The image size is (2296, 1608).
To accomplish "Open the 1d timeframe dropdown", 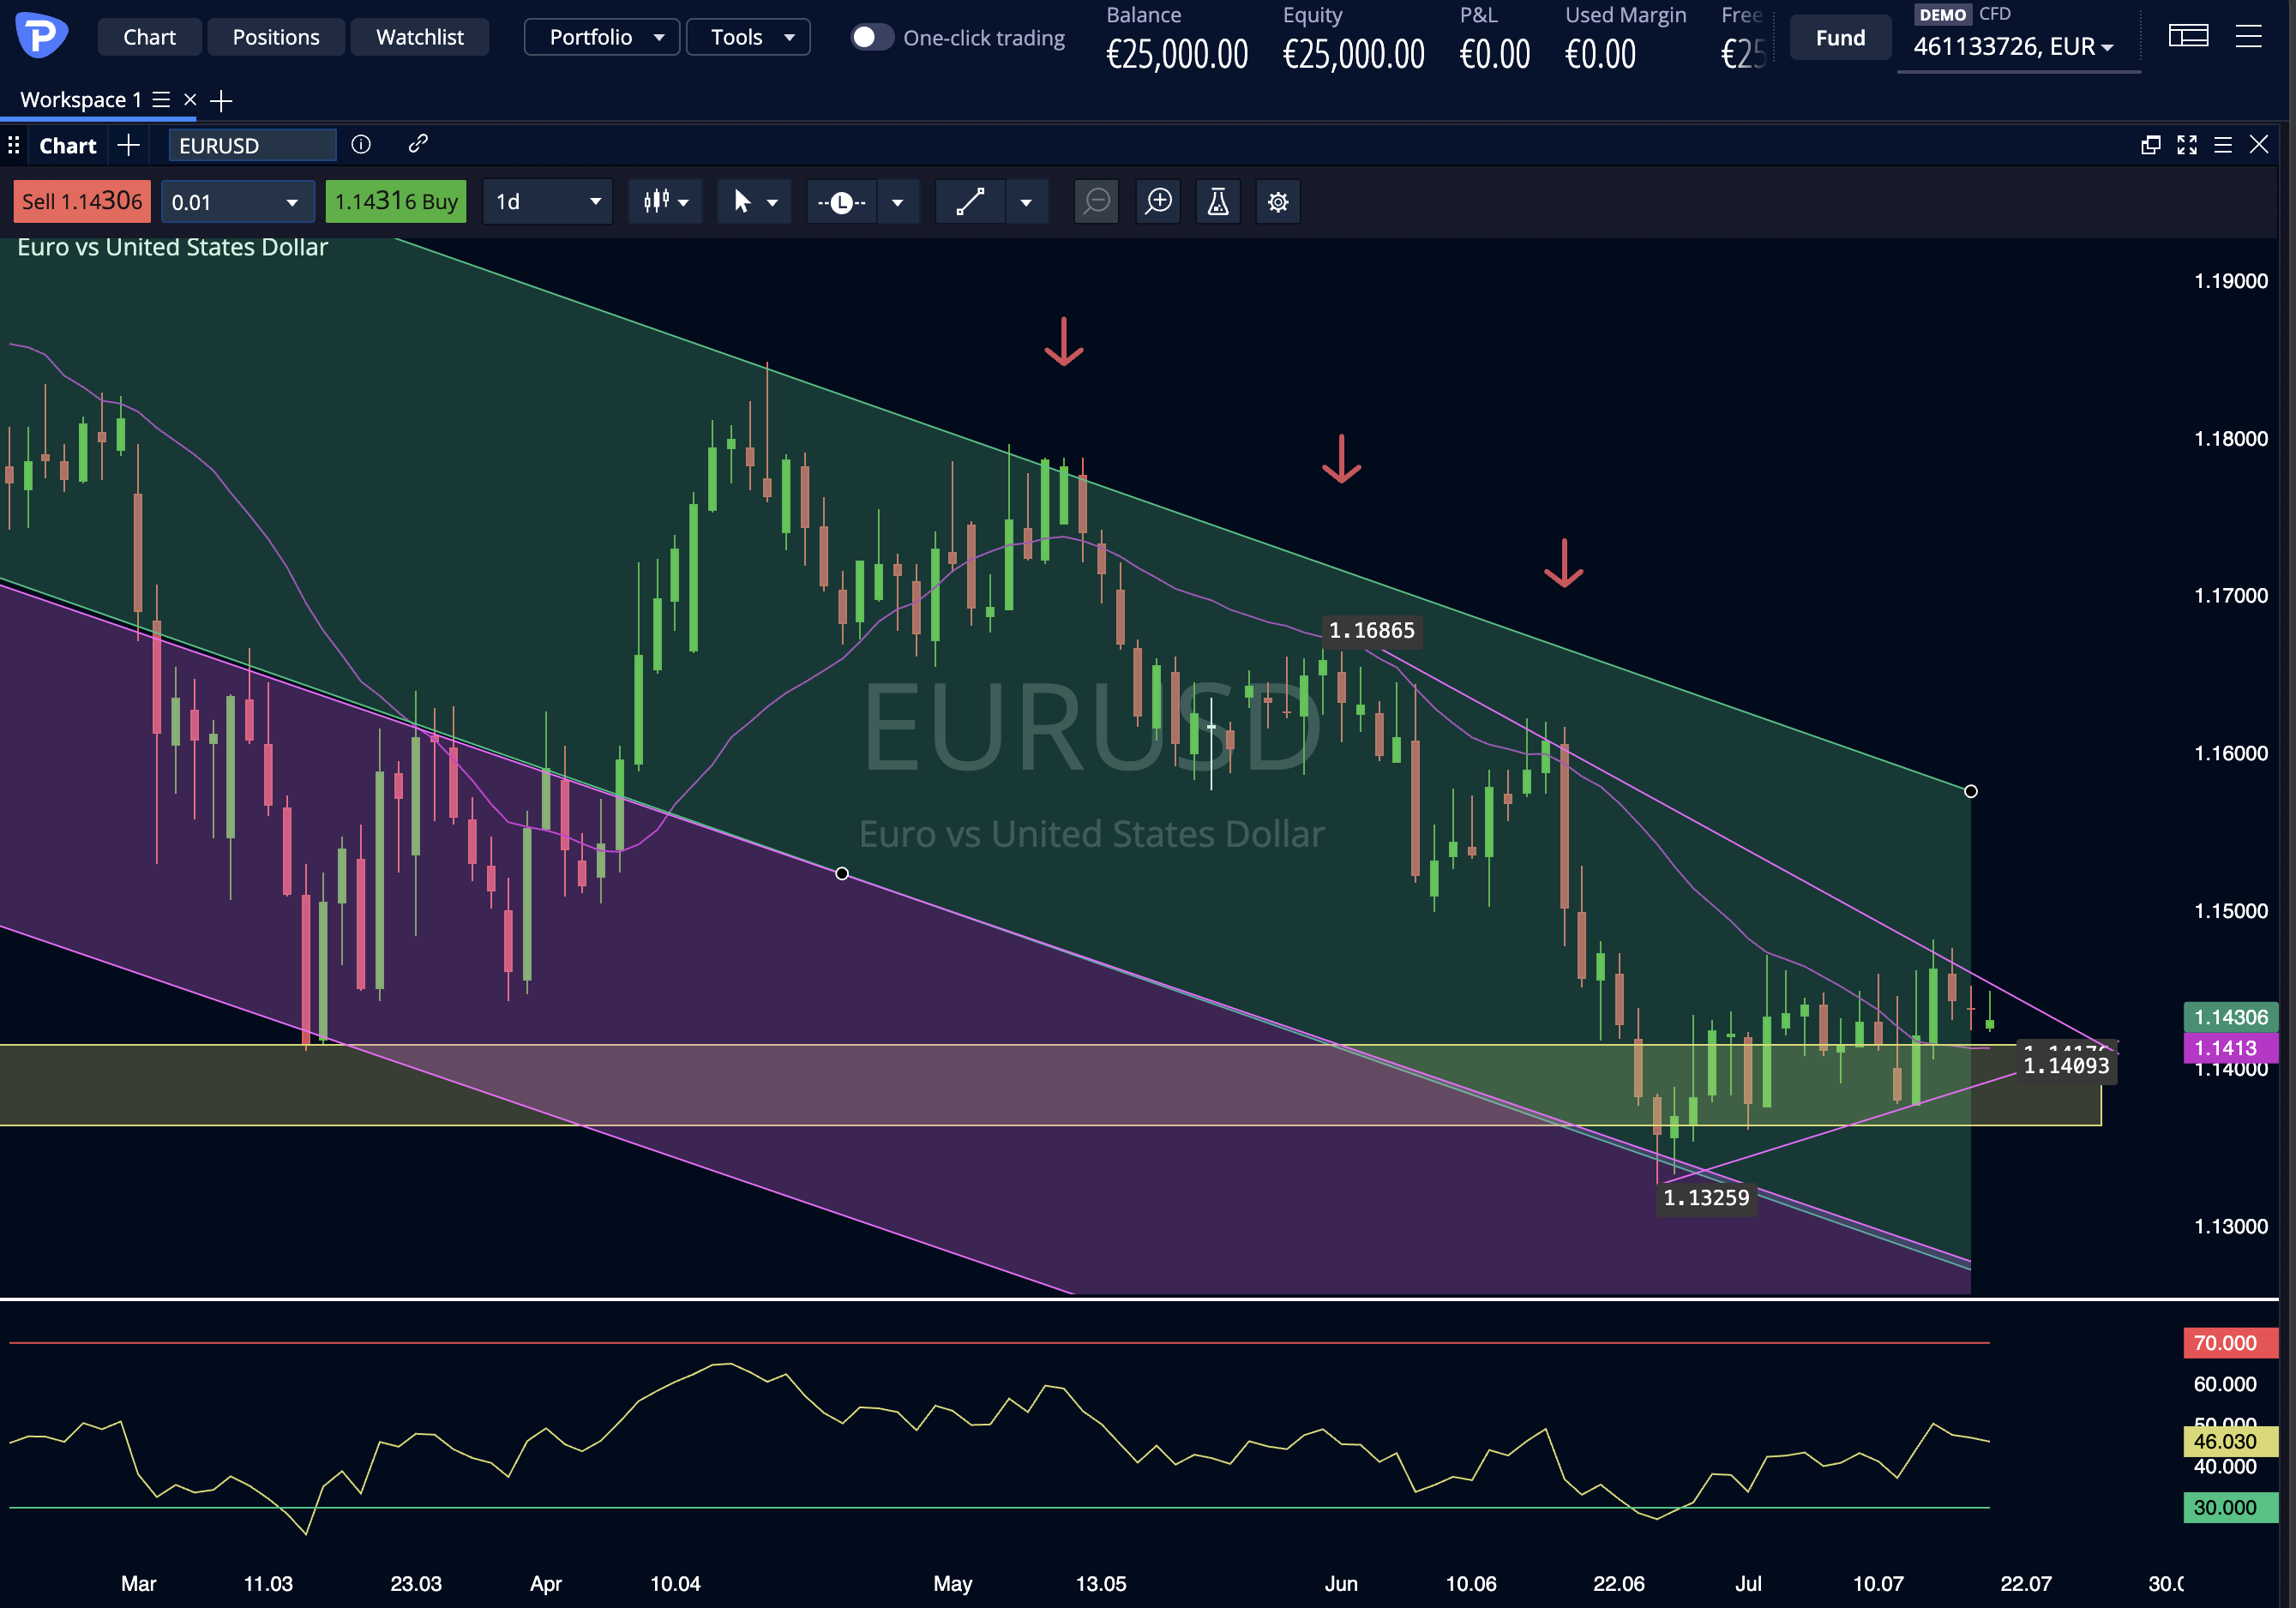I will 547,202.
